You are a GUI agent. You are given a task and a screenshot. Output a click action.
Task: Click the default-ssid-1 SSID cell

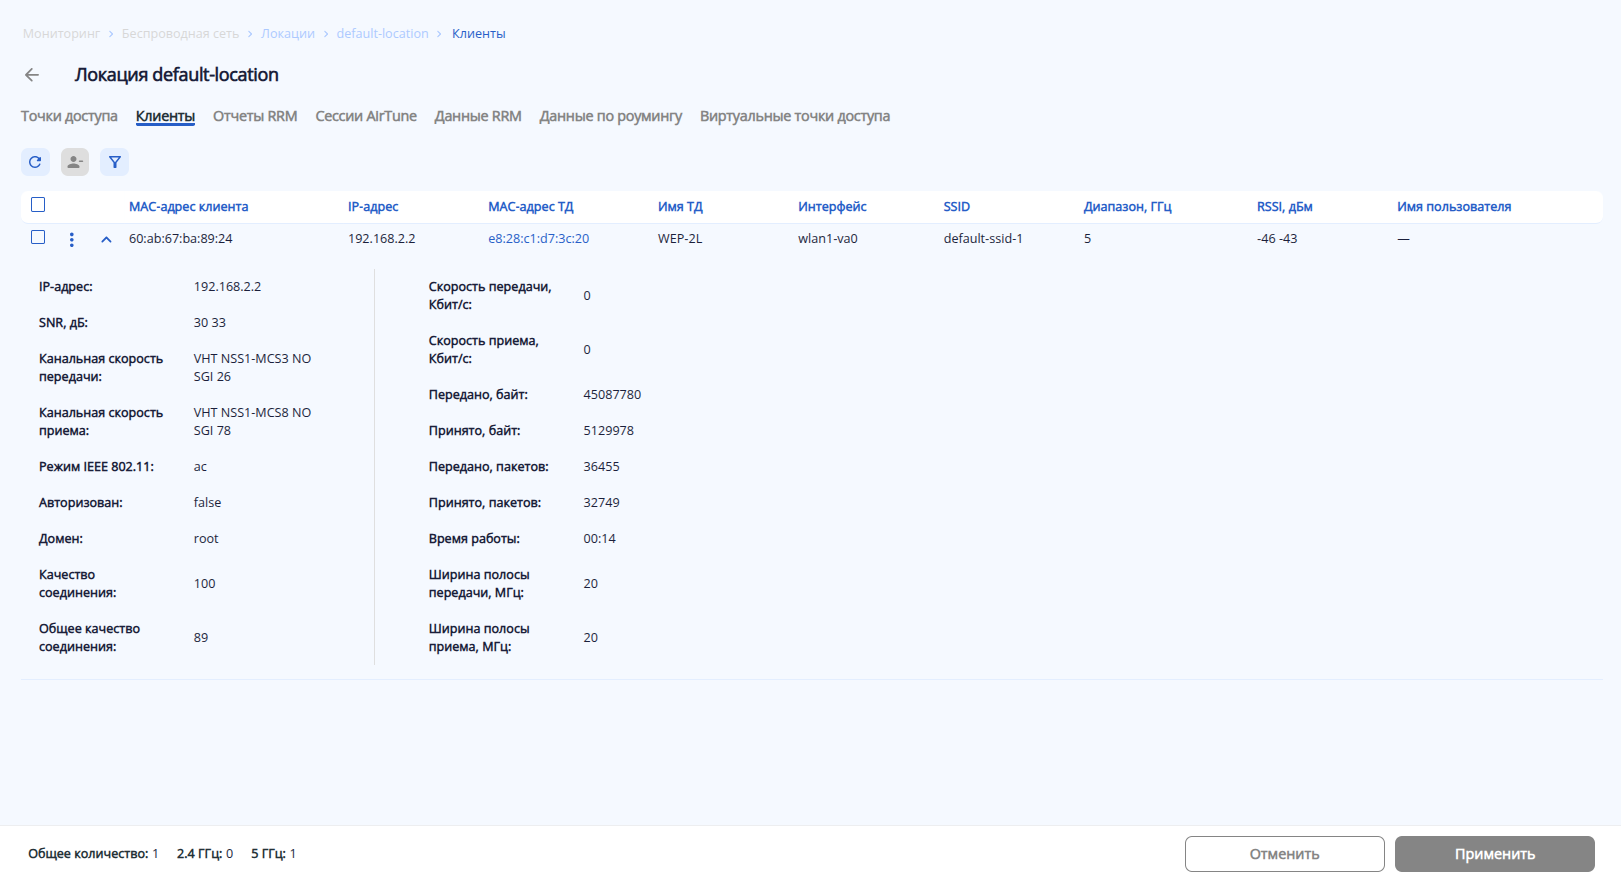[x=983, y=239]
